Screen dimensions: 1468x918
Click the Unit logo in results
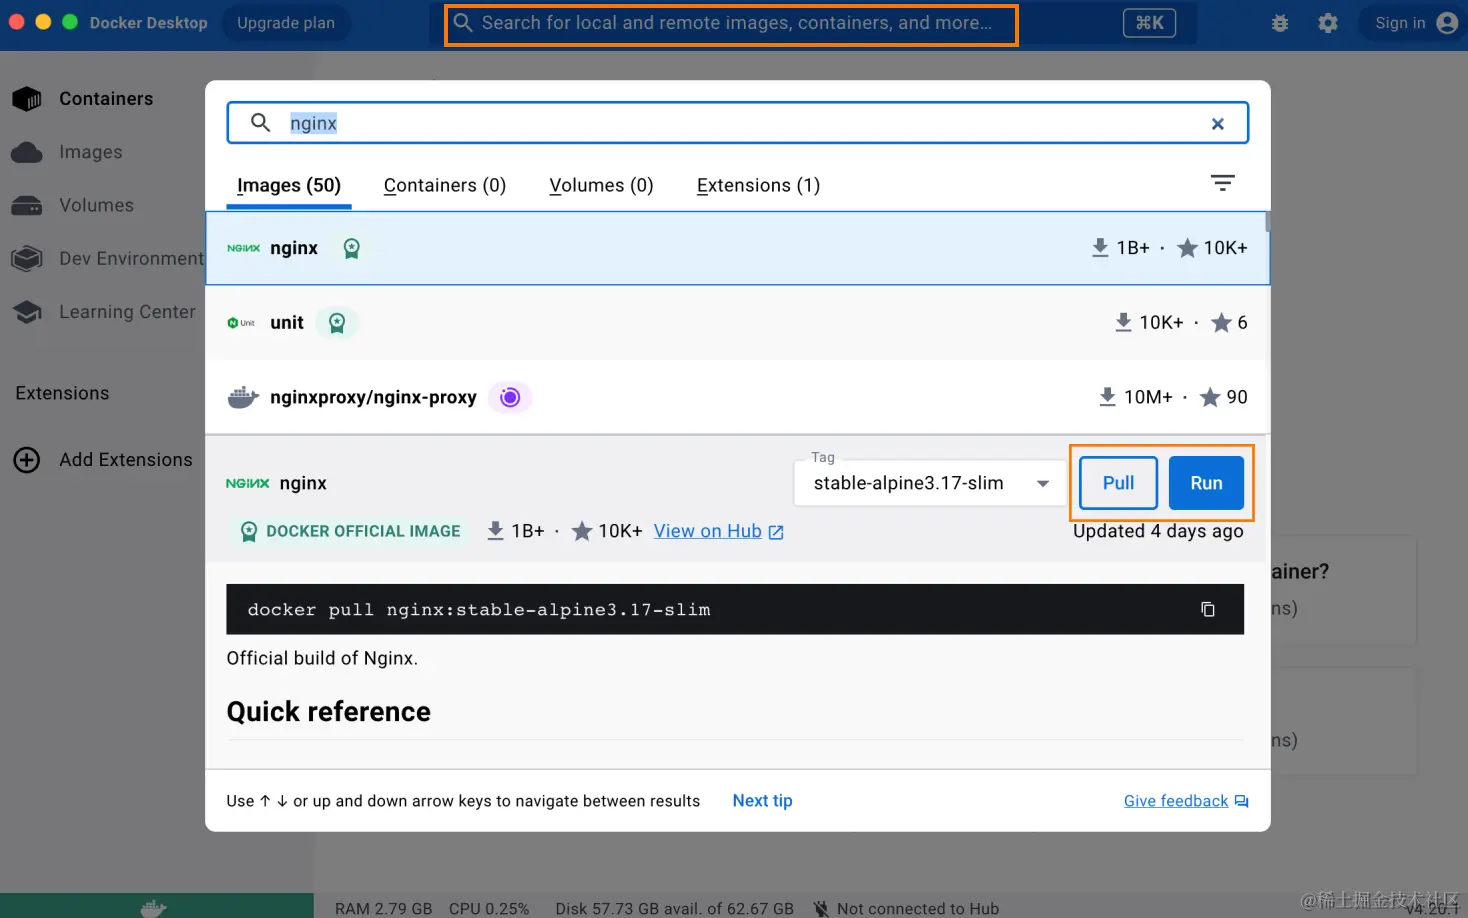click(x=241, y=323)
